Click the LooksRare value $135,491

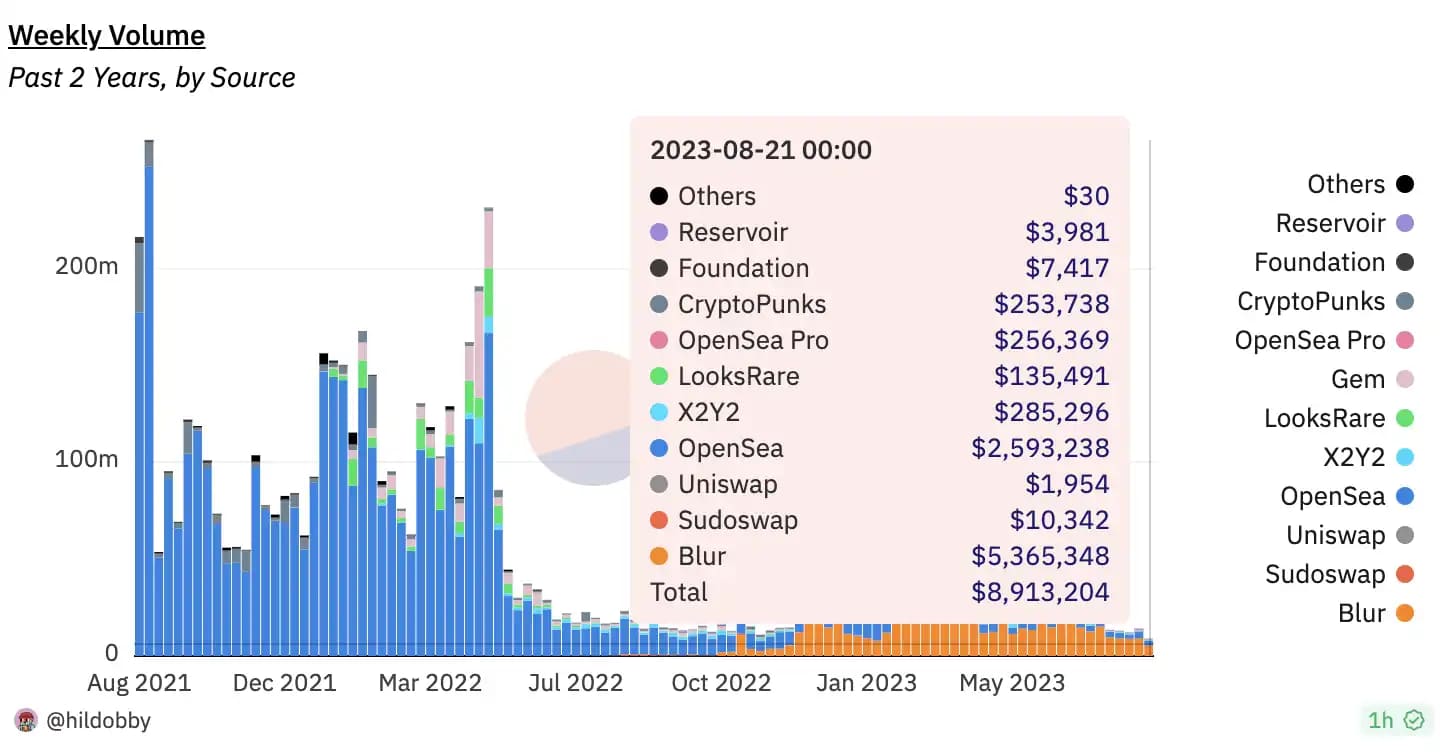(1051, 376)
